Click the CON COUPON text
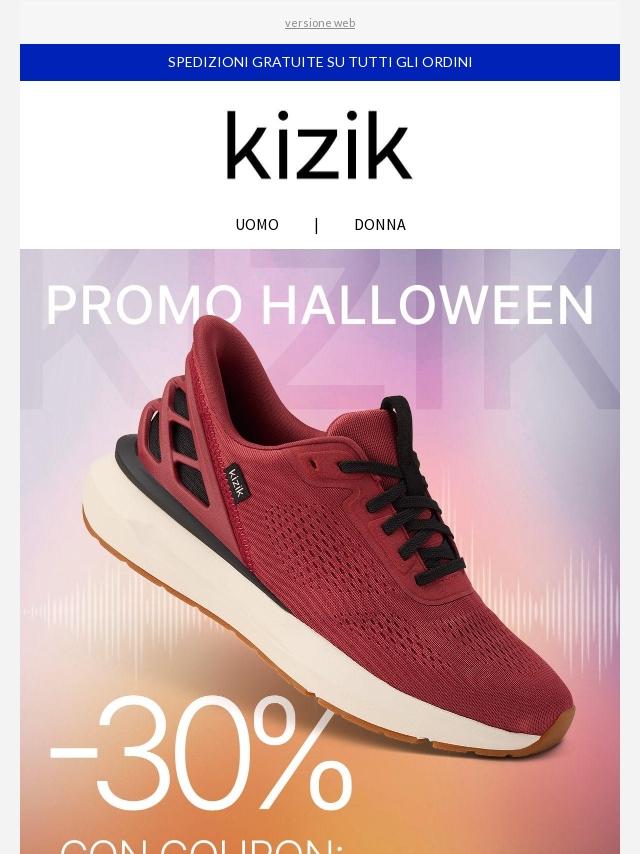The height and width of the screenshot is (854, 640). 202,846
